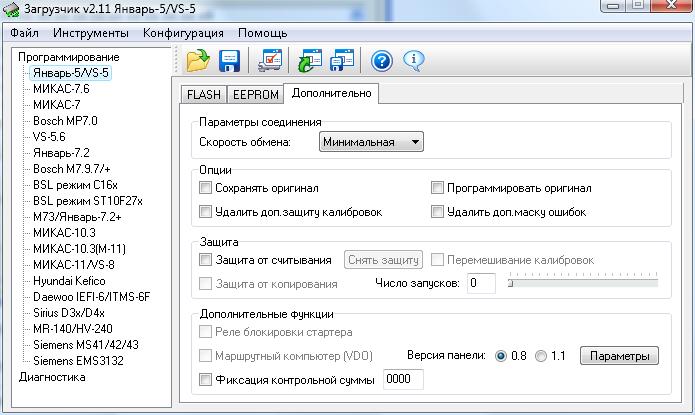
Task: Click the Параметры button
Action: pos(619,356)
